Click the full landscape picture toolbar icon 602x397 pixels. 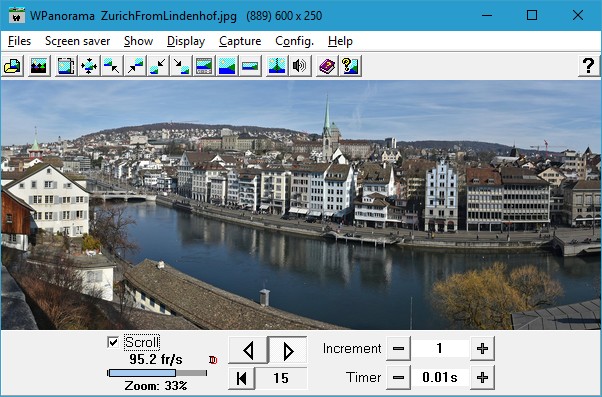click(x=227, y=66)
